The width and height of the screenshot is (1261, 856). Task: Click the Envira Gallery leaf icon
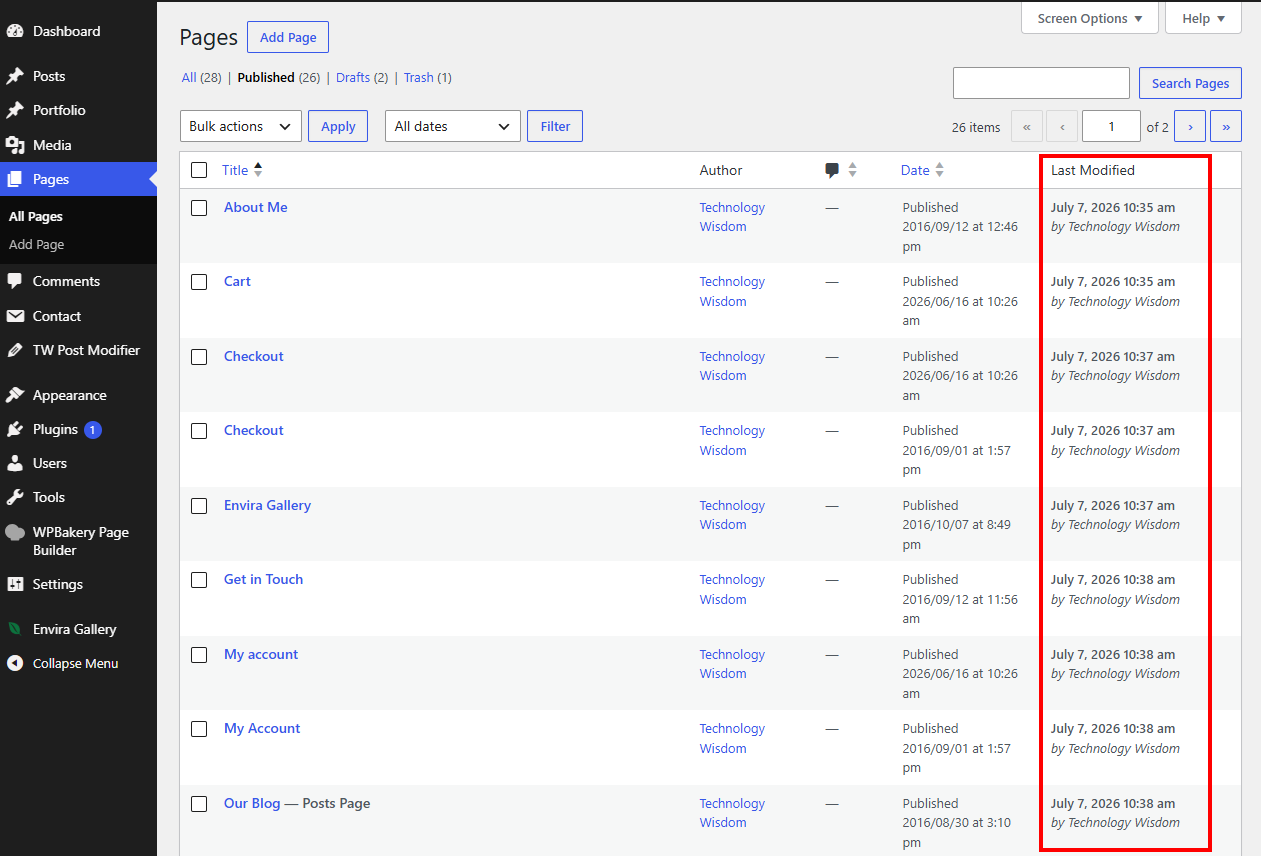point(15,629)
